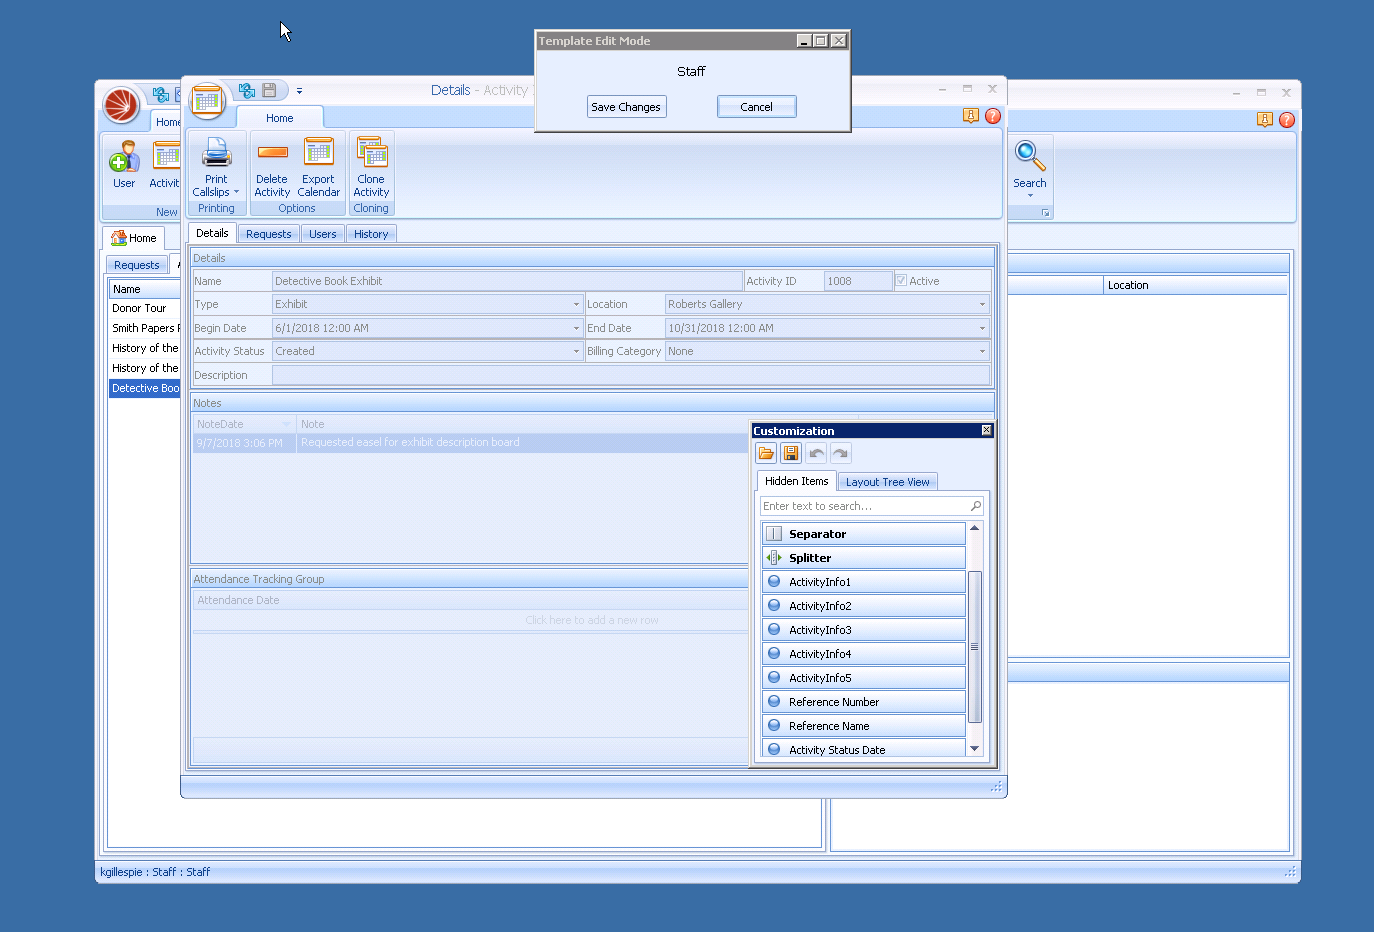
Task: Cancel the Staff template edit
Action: pos(756,106)
